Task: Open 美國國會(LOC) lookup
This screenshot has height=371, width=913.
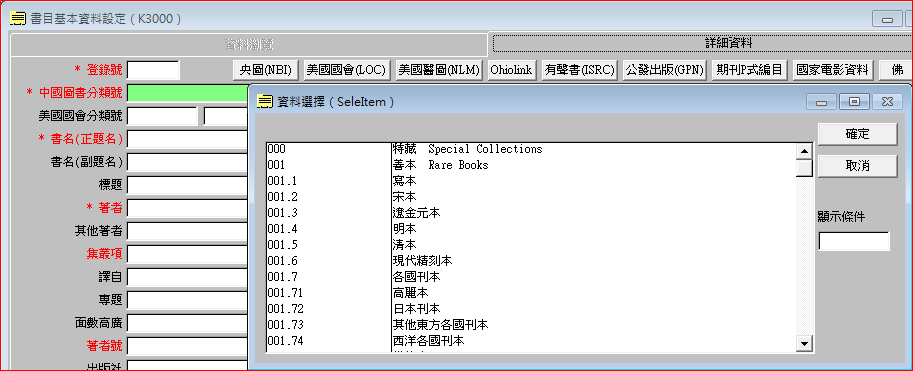Action: [346, 70]
